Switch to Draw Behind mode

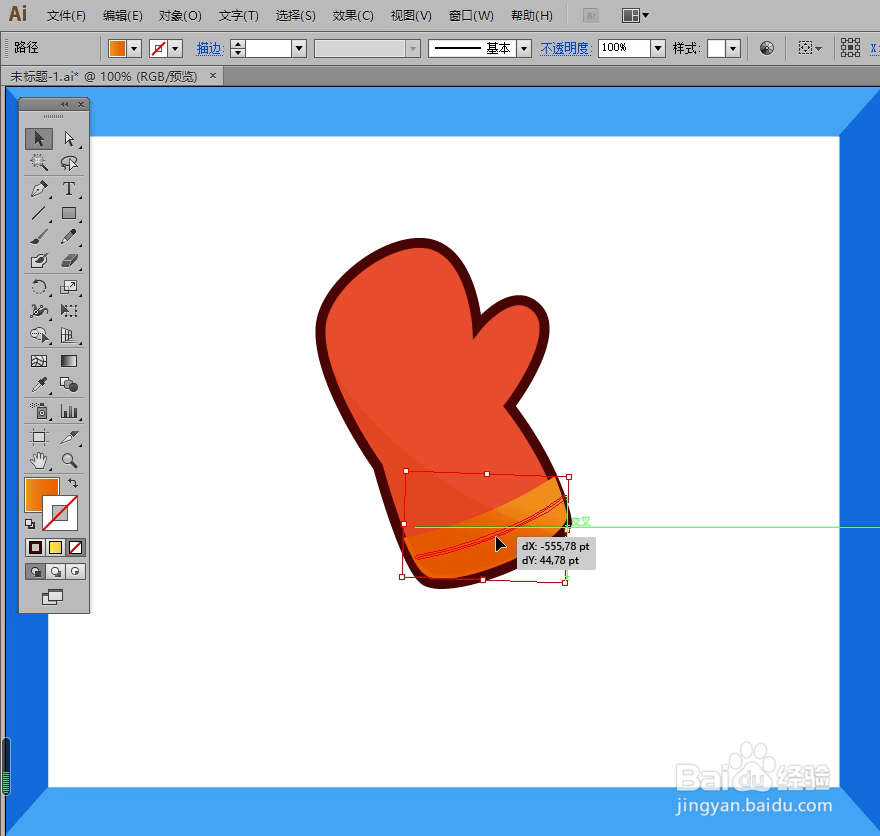click(56, 572)
